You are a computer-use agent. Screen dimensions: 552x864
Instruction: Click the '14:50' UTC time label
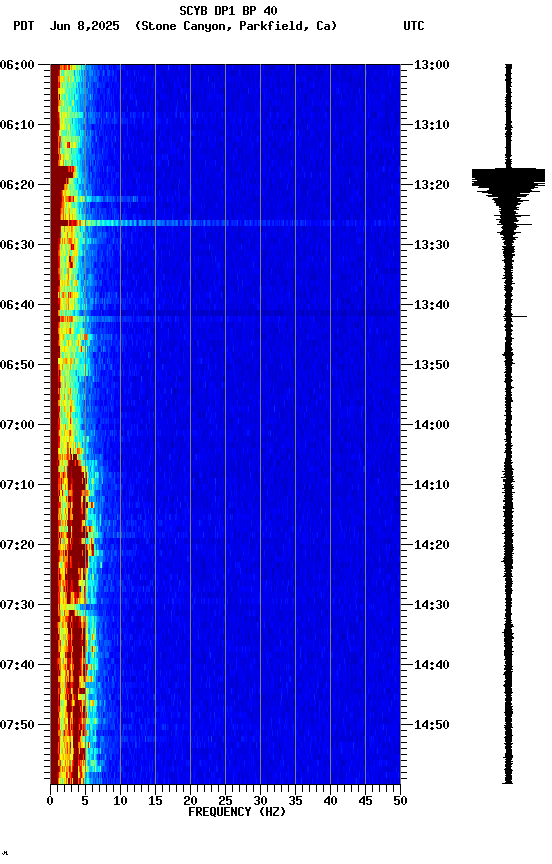pyautogui.click(x=432, y=725)
